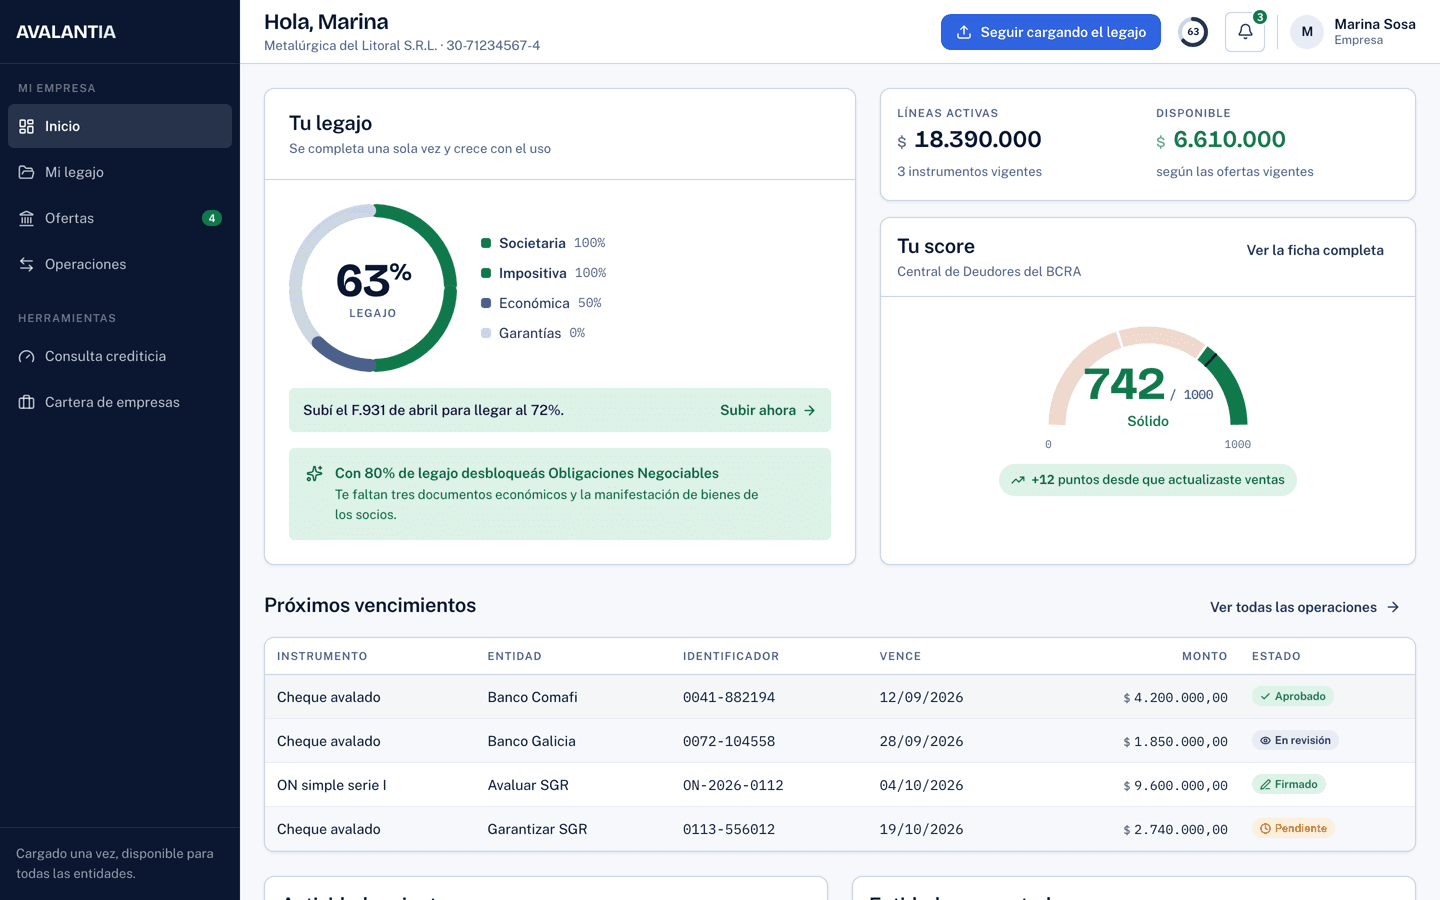Image resolution: width=1440 pixels, height=900 pixels.
Task: Click the Marina Sosa profile name
Action: (1375, 24)
